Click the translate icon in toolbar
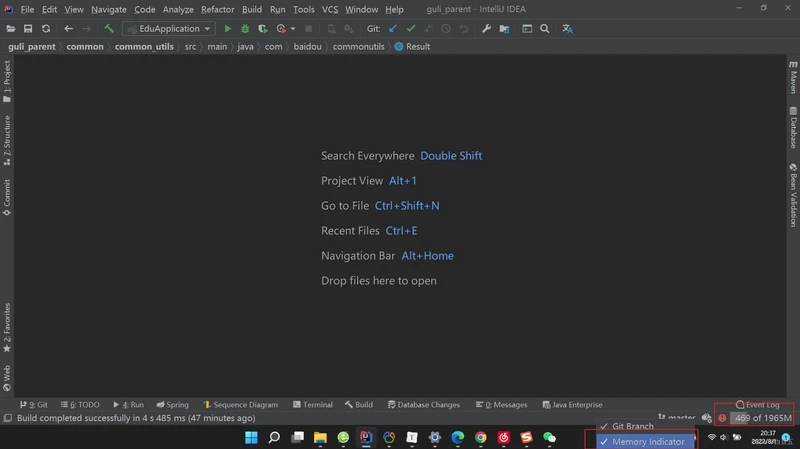This screenshot has height=449, width=800. 568,29
